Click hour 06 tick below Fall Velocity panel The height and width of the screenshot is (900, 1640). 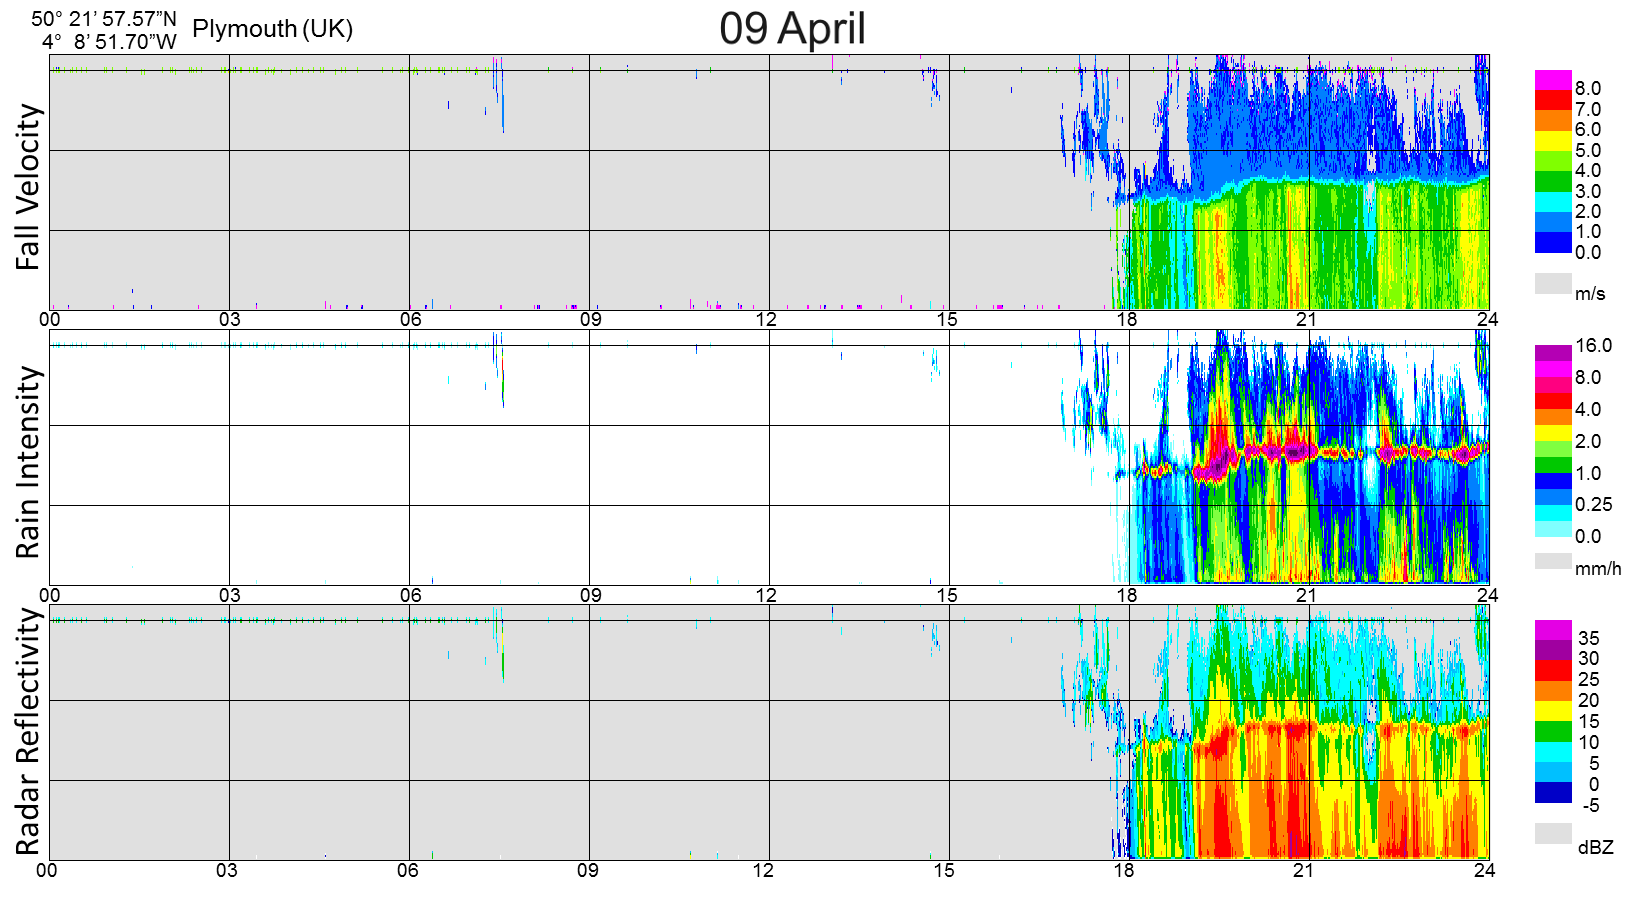pyautogui.click(x=410, y=320)
